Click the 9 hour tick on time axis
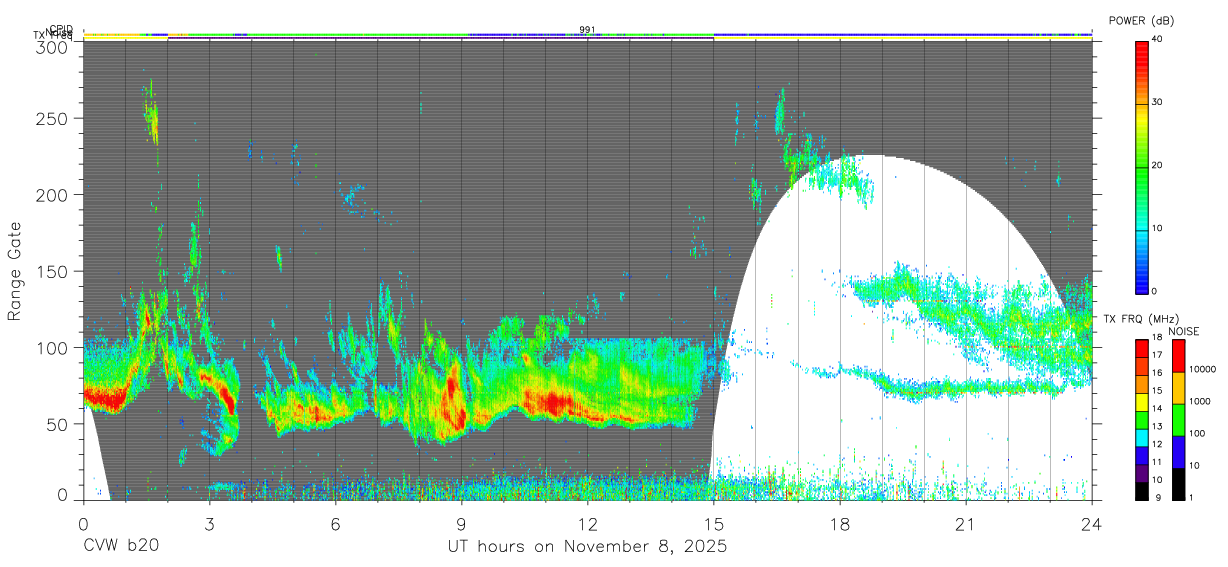 coord(461,524)
